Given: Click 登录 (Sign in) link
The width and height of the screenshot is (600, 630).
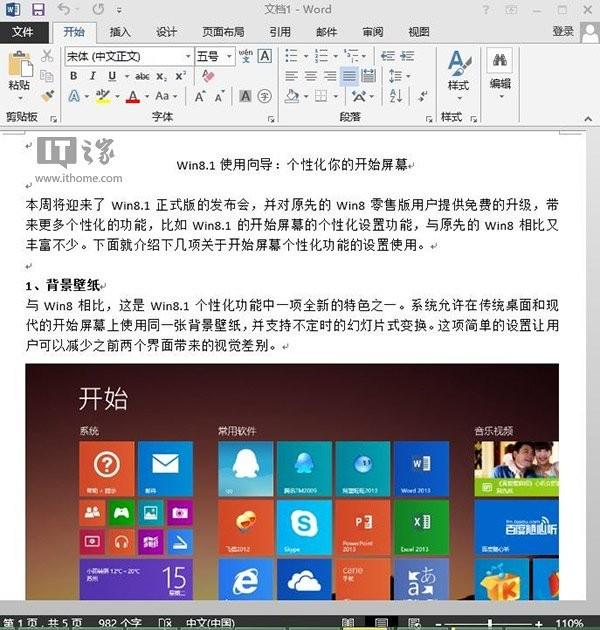Looking at the screenshot, I should (563, 32).
